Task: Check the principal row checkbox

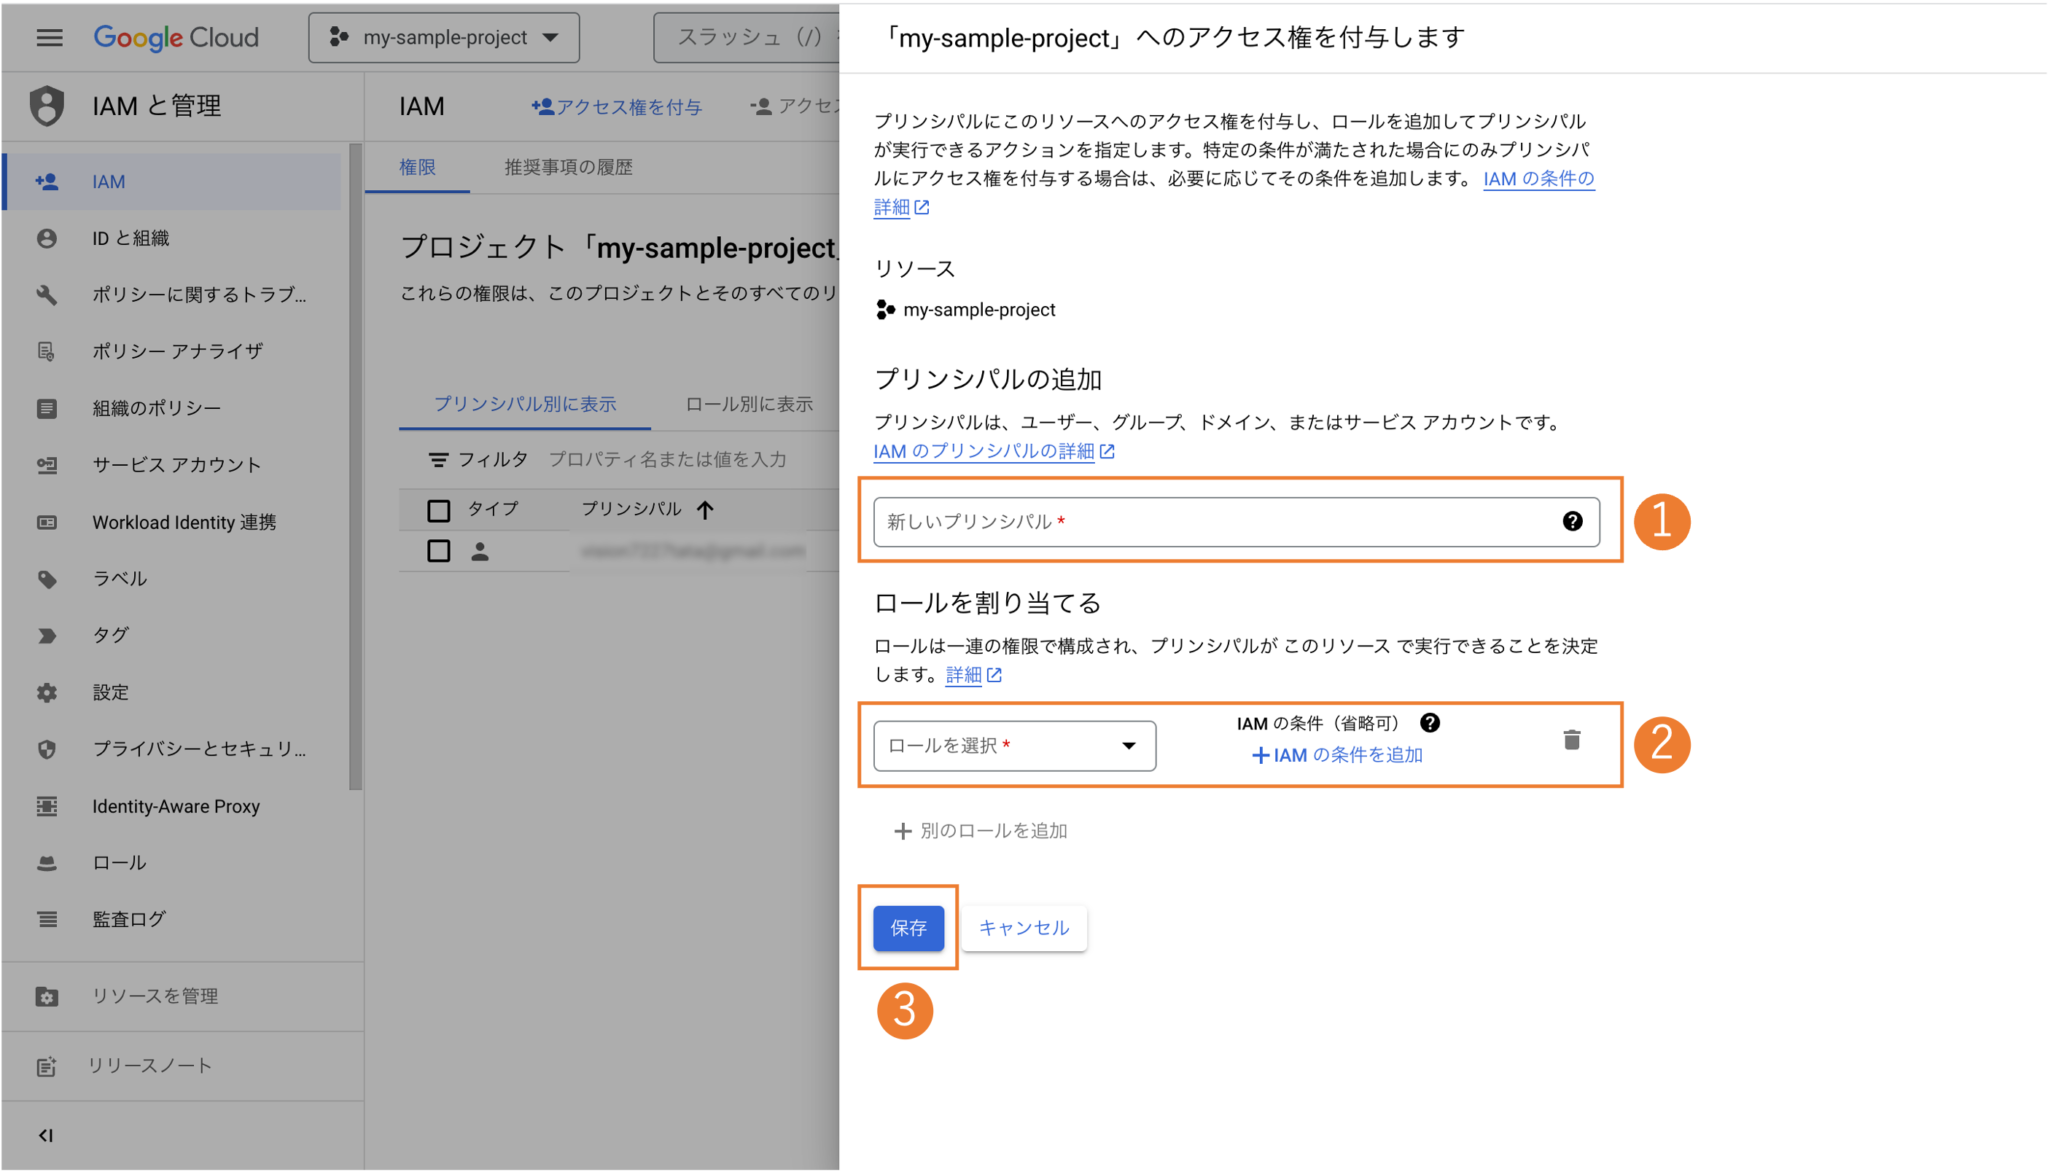Action: [438, 550]
